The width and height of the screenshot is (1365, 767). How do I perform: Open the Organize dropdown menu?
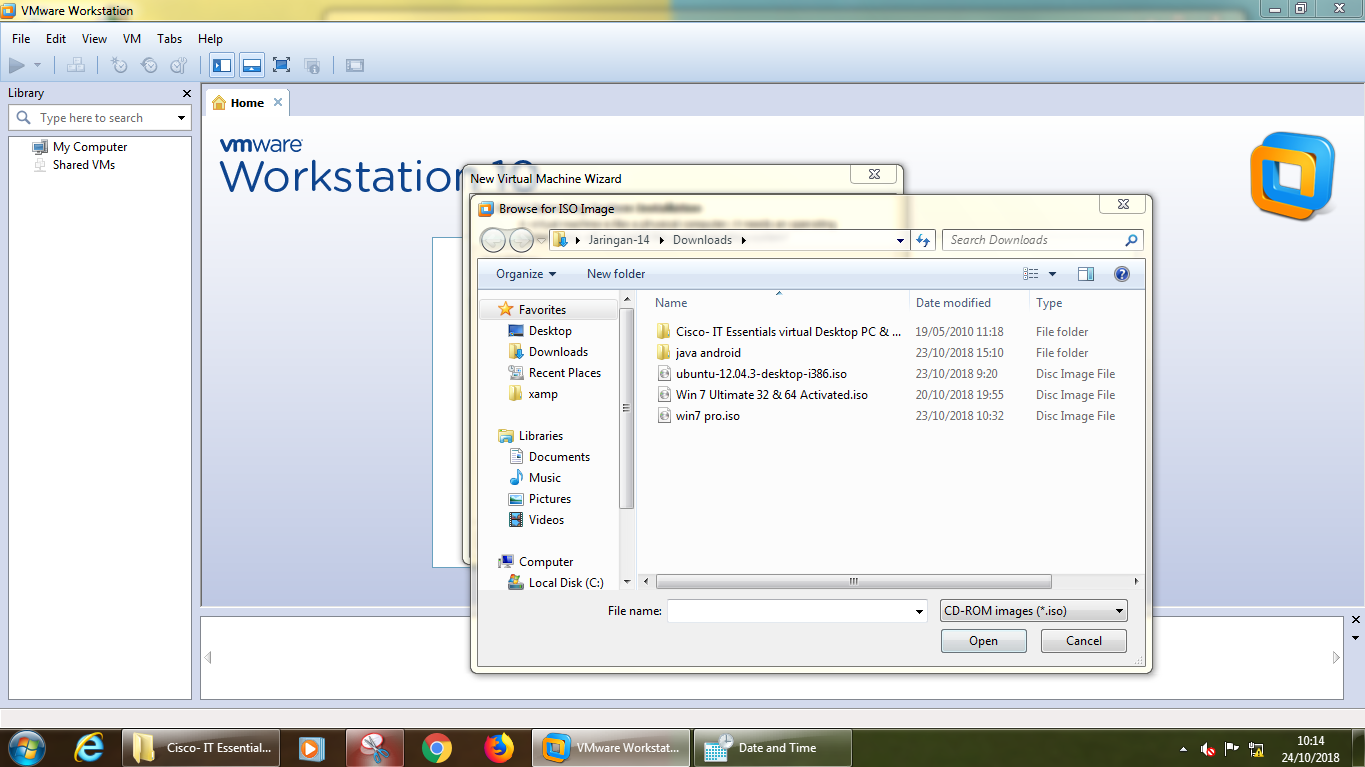tap(526, 274)
